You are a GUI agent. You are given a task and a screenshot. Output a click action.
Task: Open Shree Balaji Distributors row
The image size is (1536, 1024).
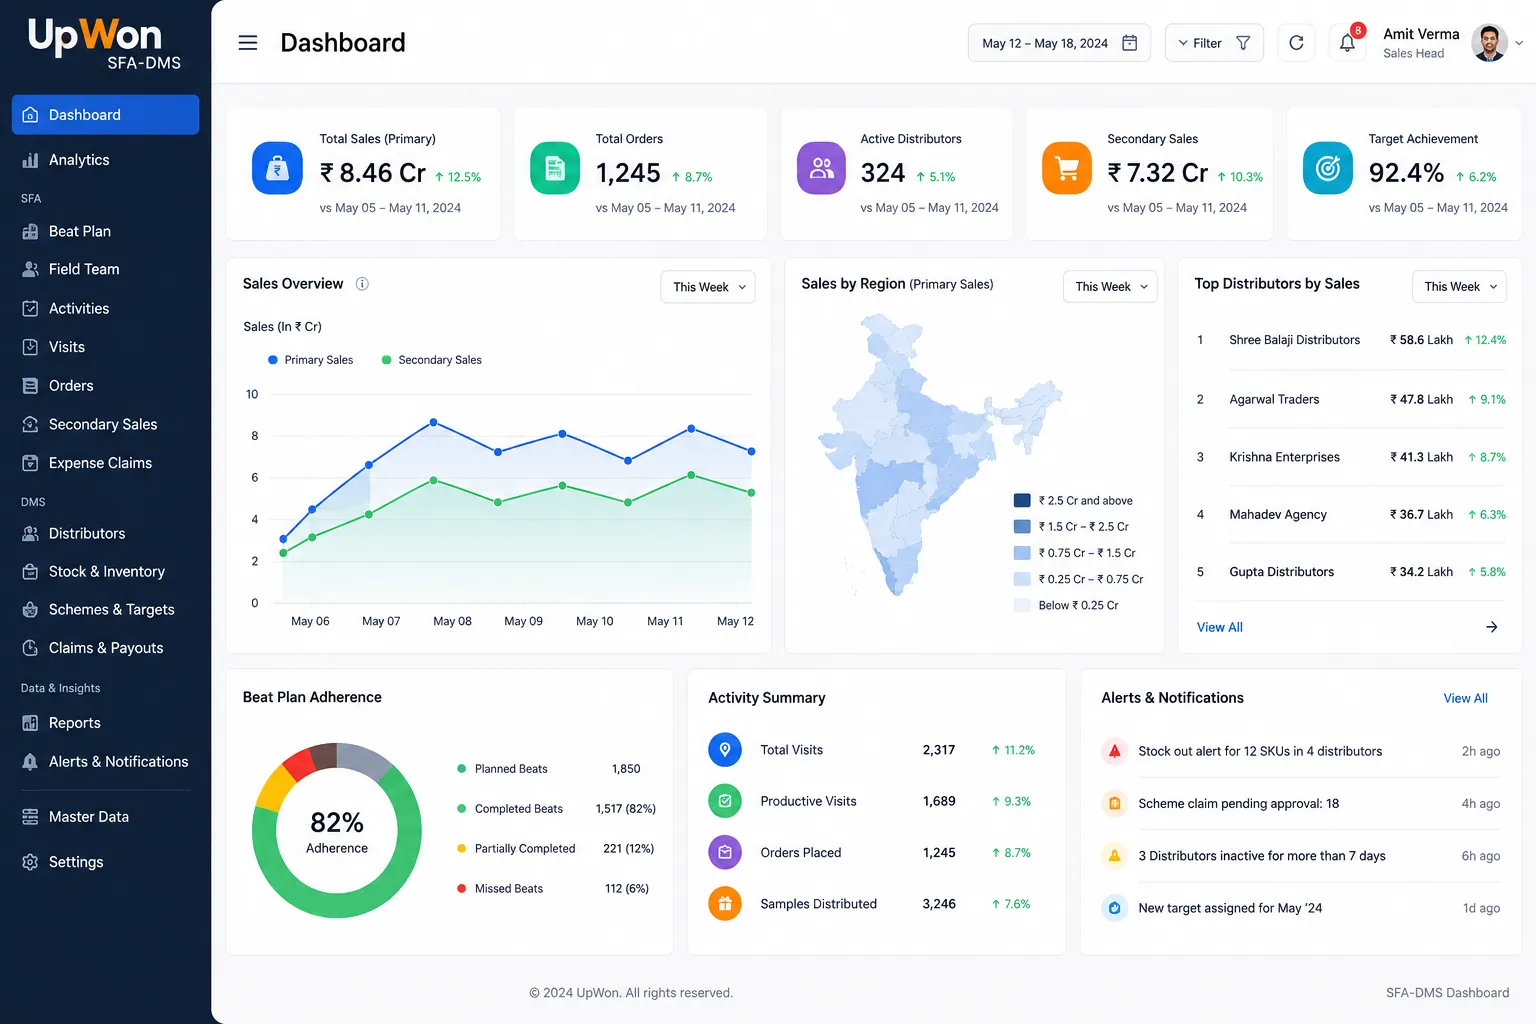(x=1351, y=340)
